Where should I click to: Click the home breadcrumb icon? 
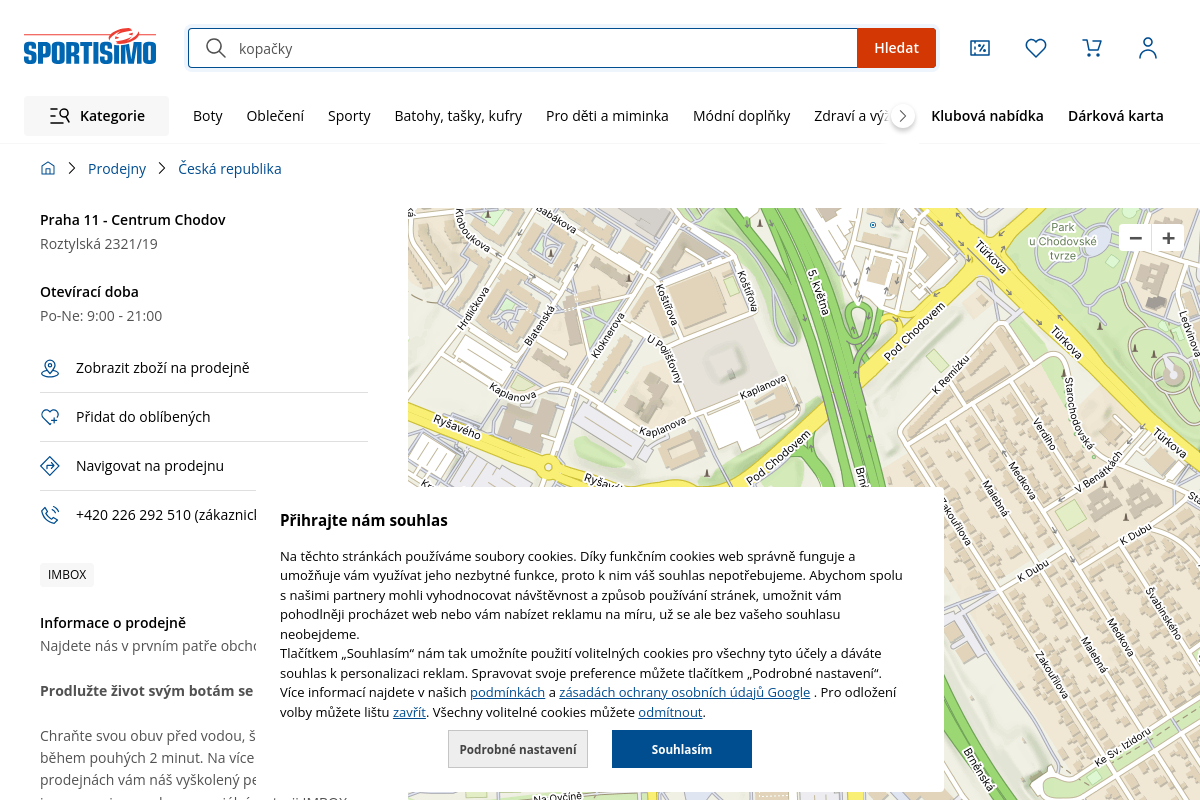coord(48,169)
